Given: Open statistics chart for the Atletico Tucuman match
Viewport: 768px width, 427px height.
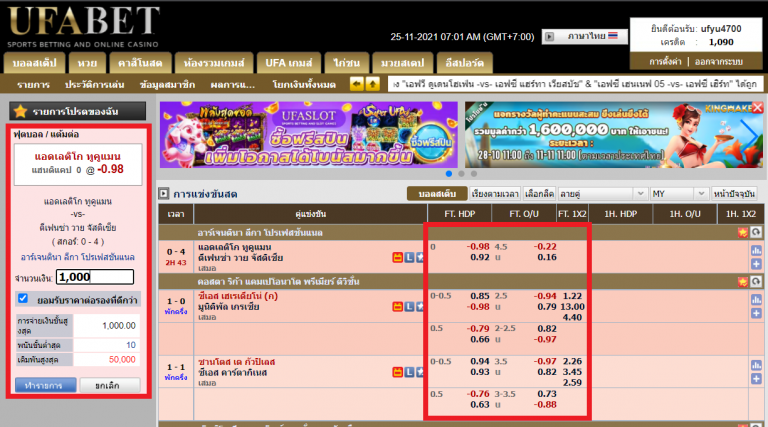Looking at the screenshot, I should click(x=756, y=251).
